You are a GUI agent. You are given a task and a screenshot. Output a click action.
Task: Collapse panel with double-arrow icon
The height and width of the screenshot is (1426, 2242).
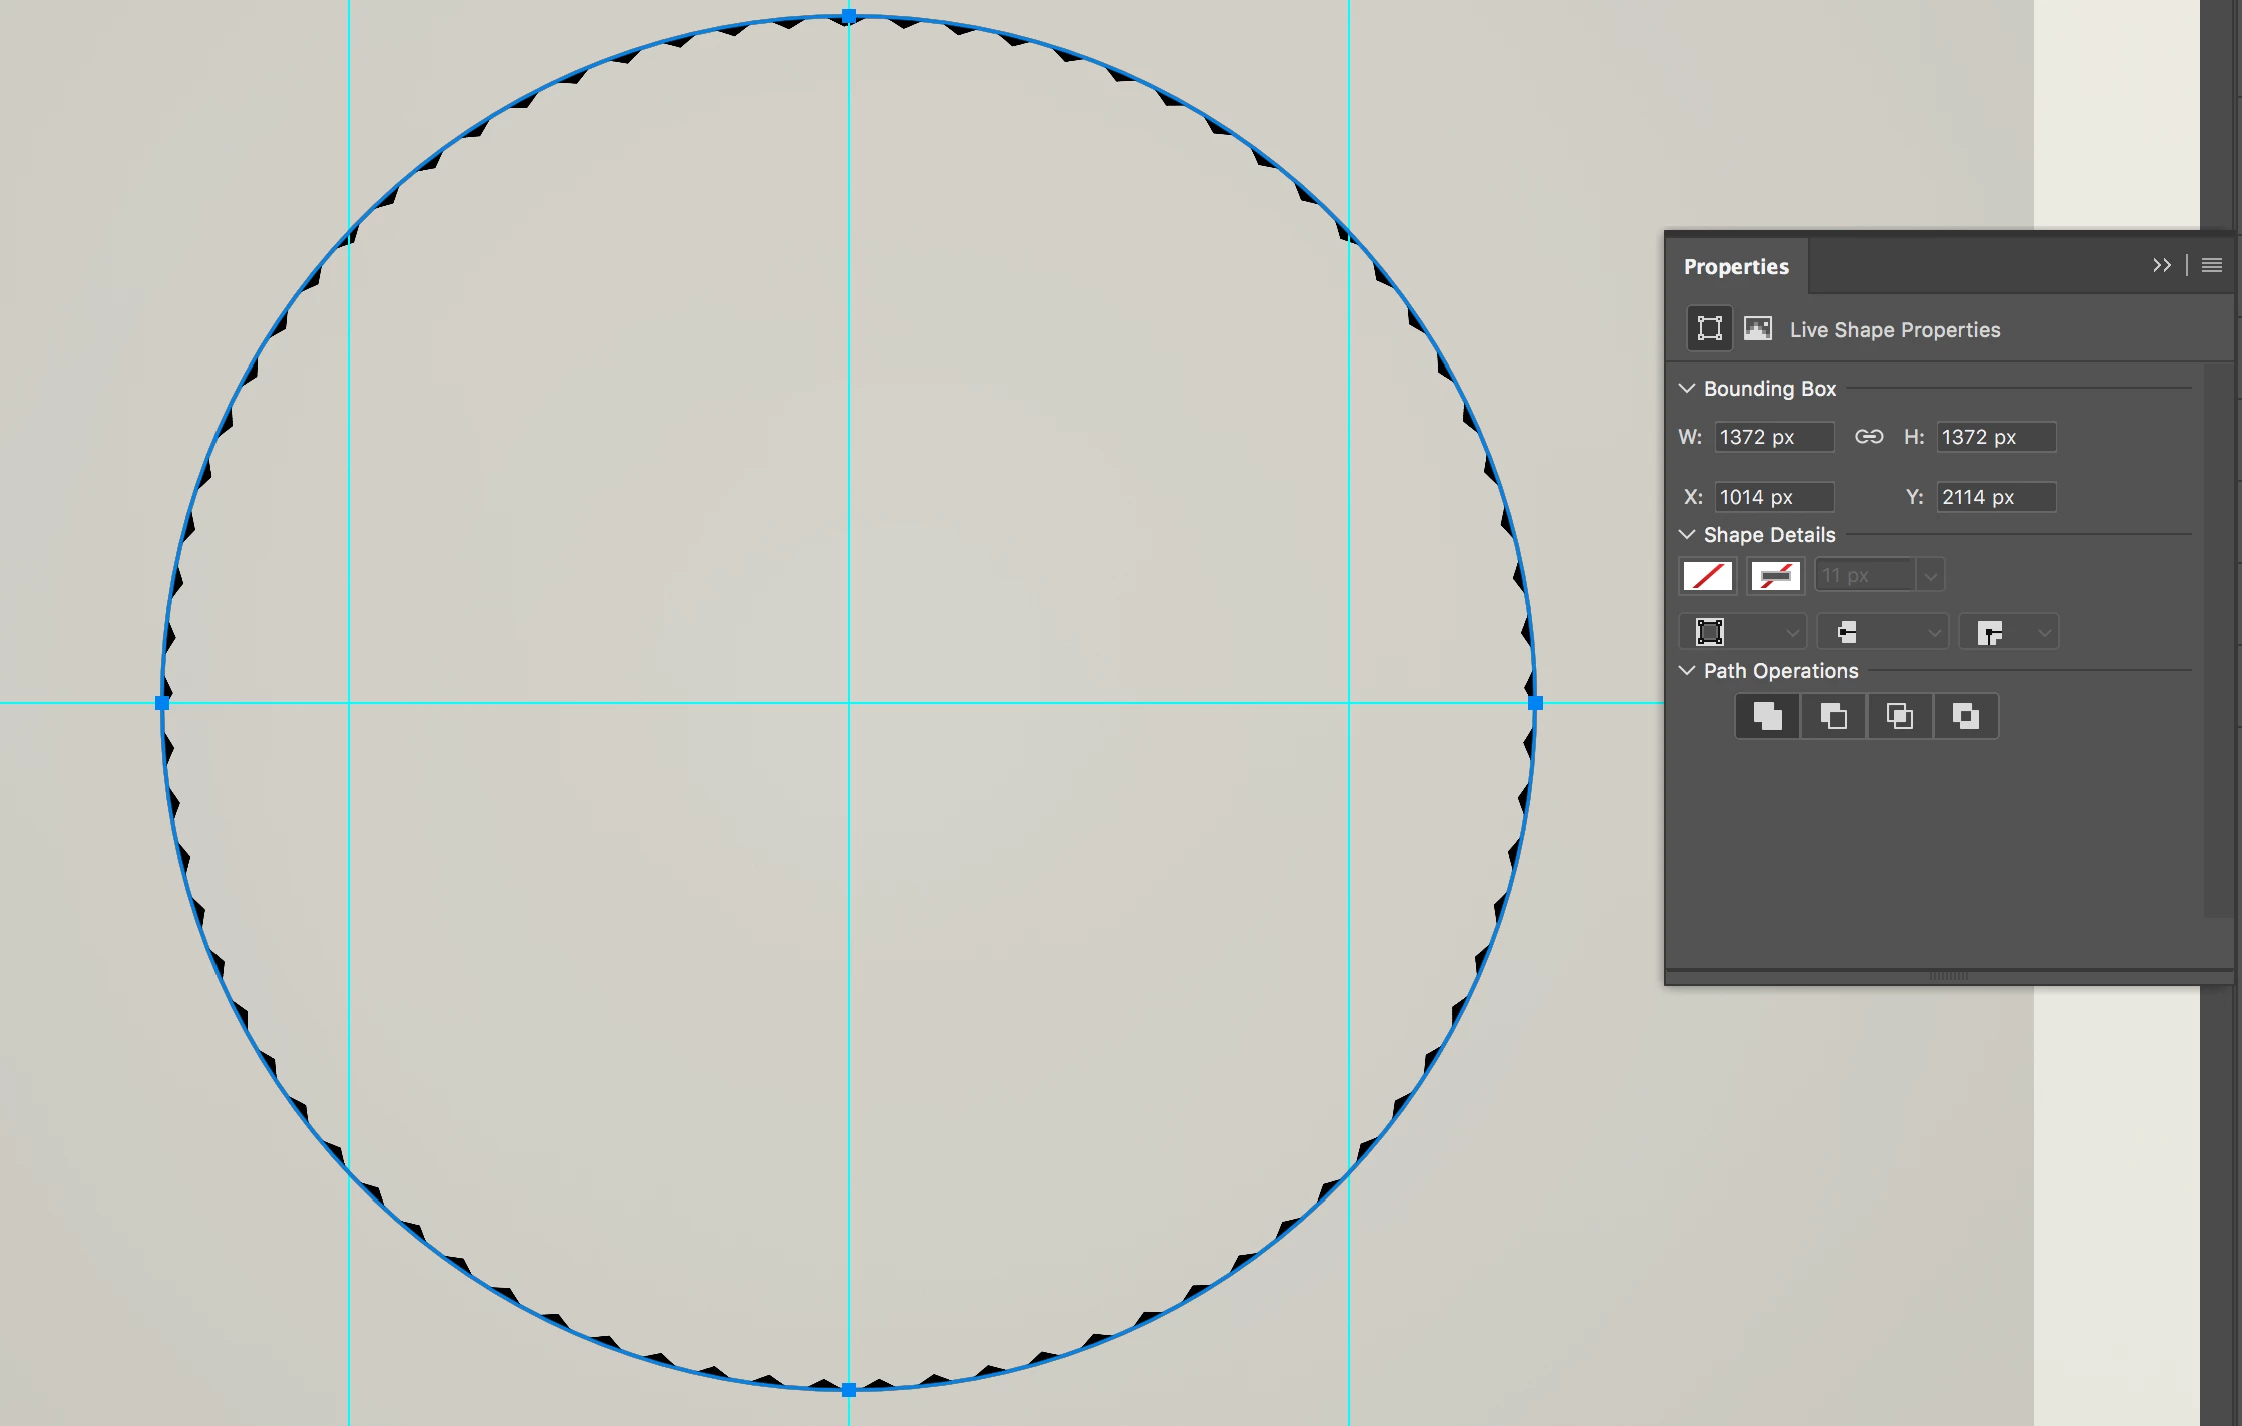[2161, 265]
